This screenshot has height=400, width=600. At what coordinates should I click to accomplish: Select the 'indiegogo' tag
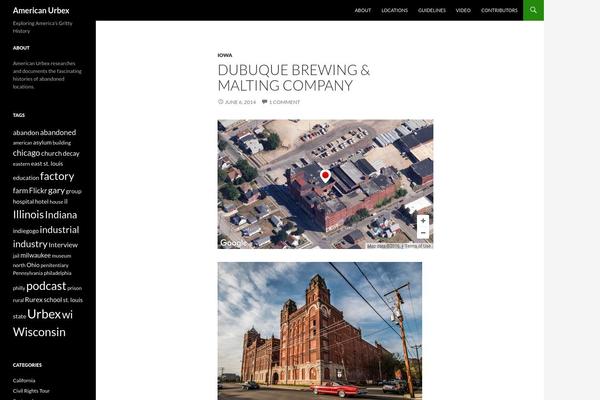coord(26,231)
